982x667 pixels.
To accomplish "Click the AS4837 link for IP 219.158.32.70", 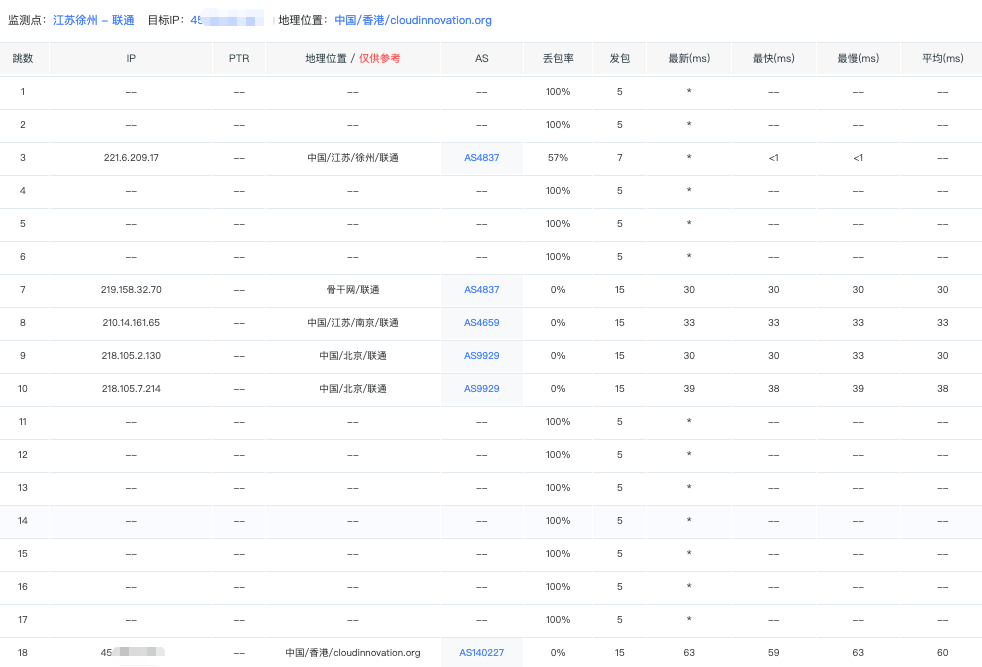I will pos(481,290).
